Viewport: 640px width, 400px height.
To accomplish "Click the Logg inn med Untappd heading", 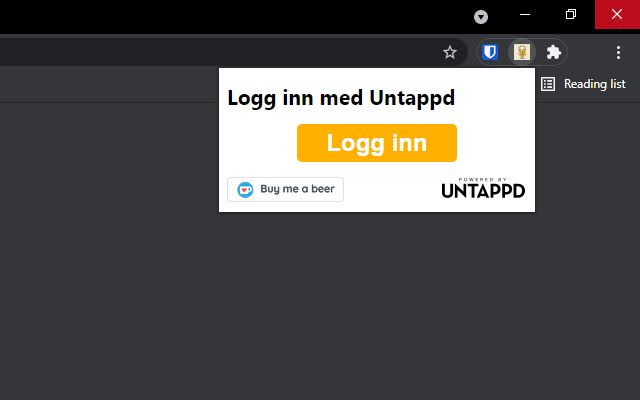I will click(x=341, y=98).
